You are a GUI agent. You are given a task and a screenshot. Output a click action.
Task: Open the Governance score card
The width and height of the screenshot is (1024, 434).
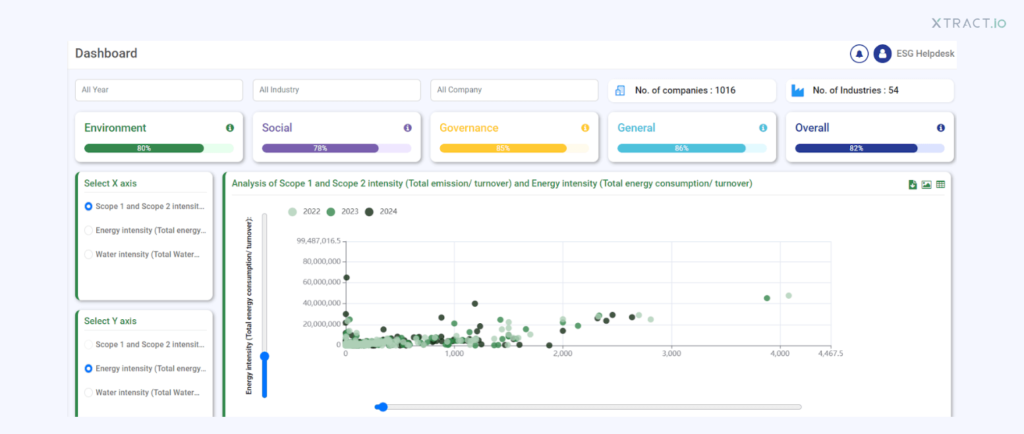point(514,137)
